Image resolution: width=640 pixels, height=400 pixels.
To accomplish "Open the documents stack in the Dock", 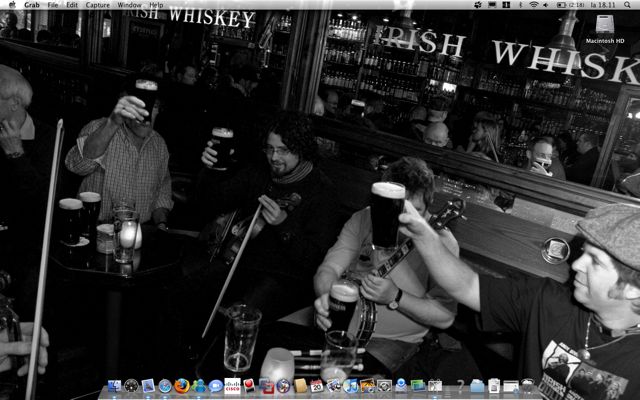I will point(494,386).
